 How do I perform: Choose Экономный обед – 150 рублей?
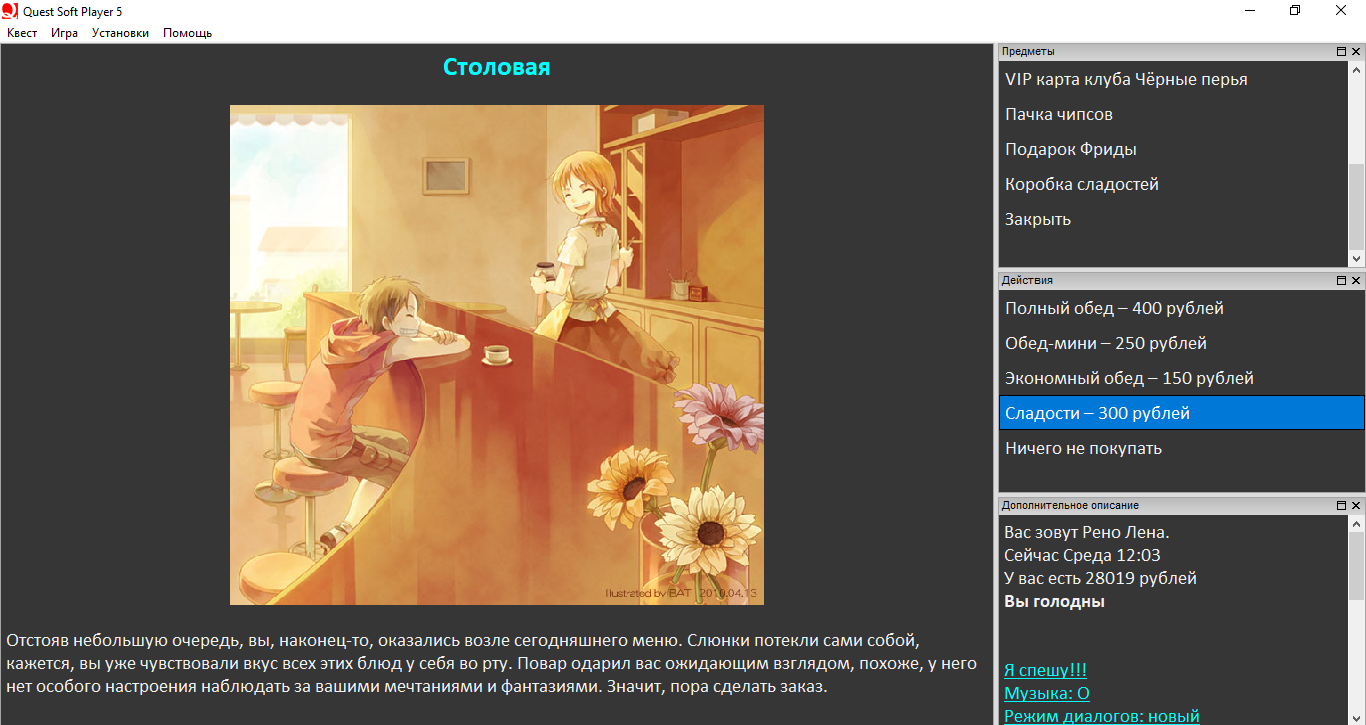pyautogui.click(x=1182, y=378)
